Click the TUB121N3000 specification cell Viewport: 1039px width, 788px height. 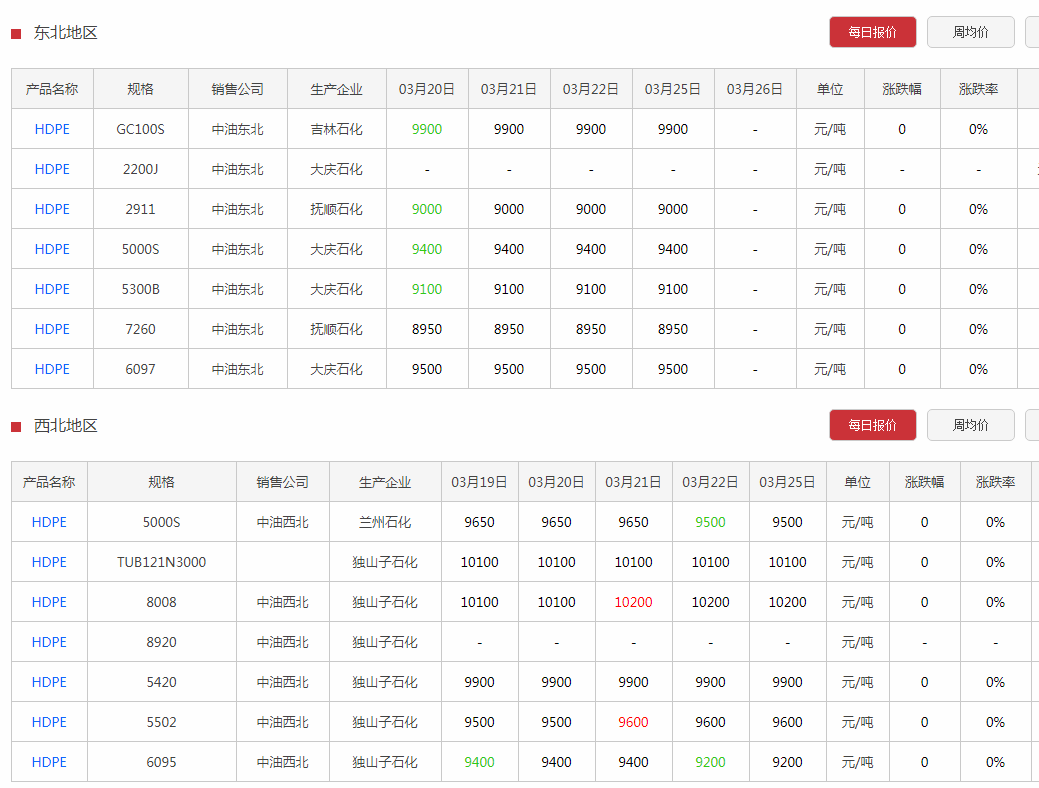[x=162, y=562]
